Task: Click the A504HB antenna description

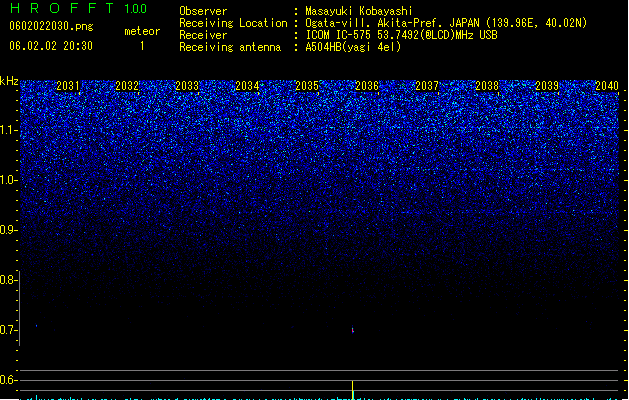Action: (x=353, y=47)
